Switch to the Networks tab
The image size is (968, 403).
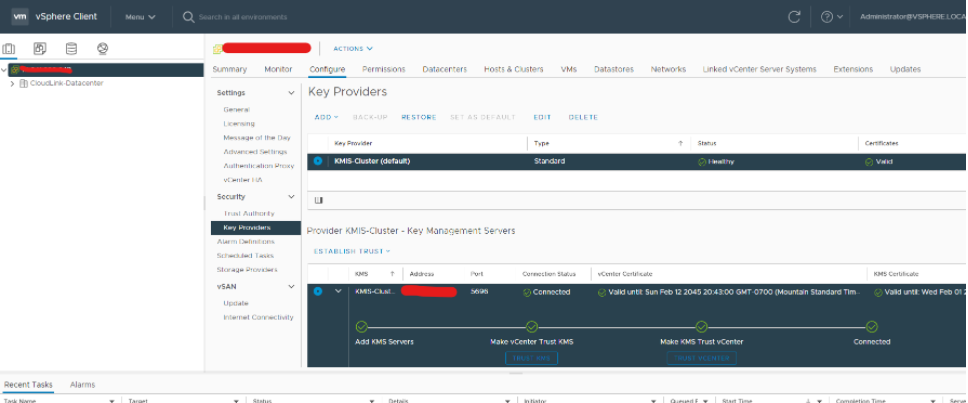[668, 69]
